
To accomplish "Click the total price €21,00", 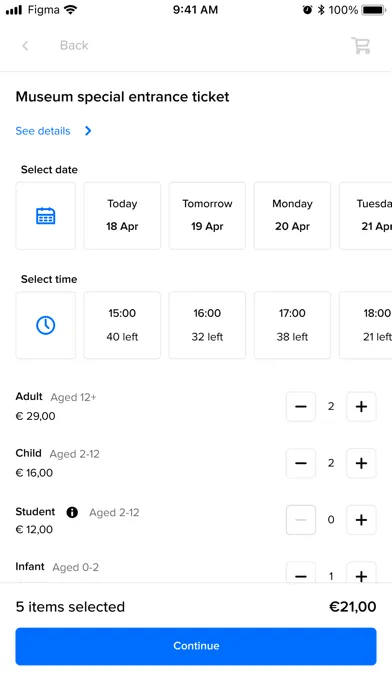I will pyautogui.click(x=352, y=607).
